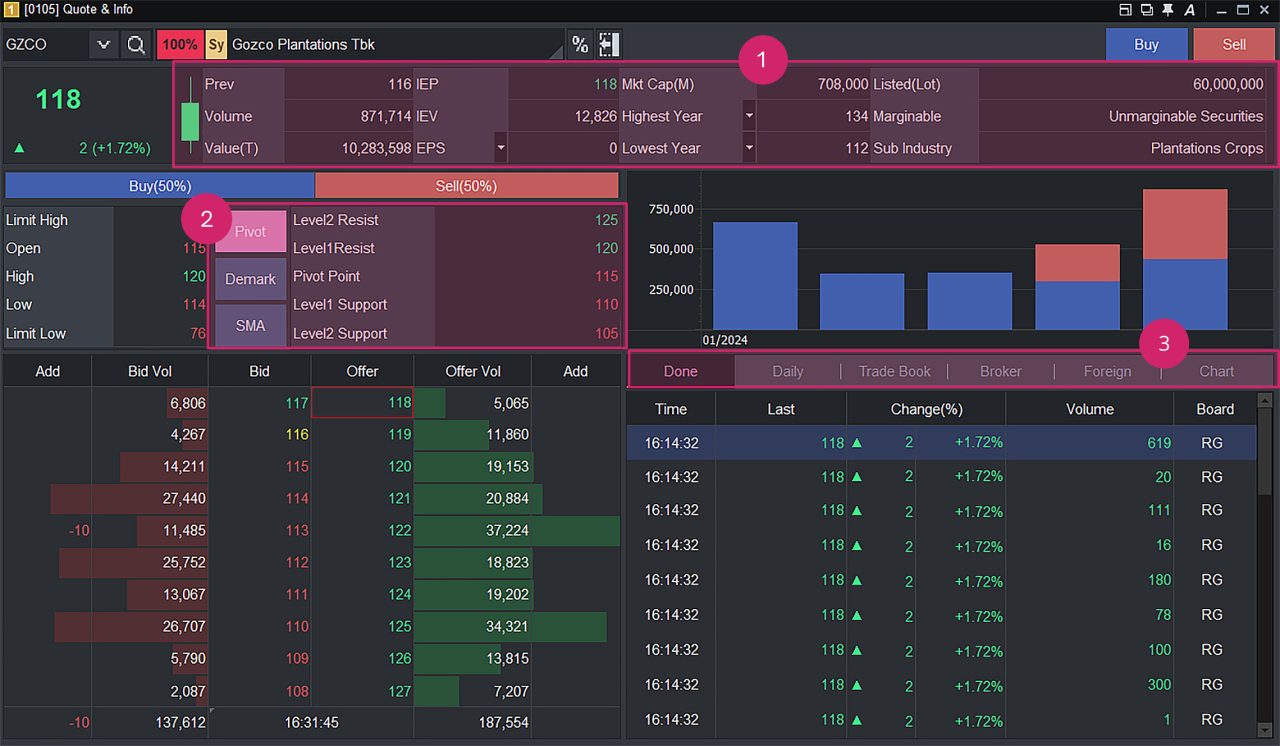
Task: Select the offer price 118 cell
Action: point(362,403)
